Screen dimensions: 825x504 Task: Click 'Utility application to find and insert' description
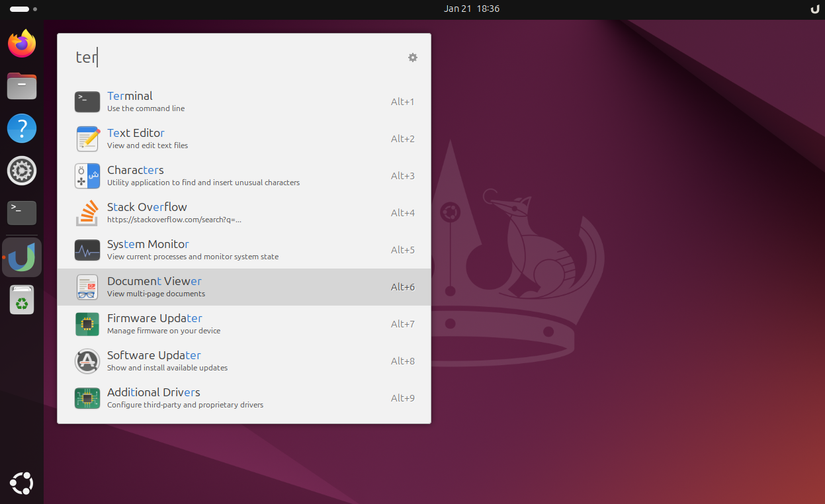pyautogui.click(x=203, y=183)
